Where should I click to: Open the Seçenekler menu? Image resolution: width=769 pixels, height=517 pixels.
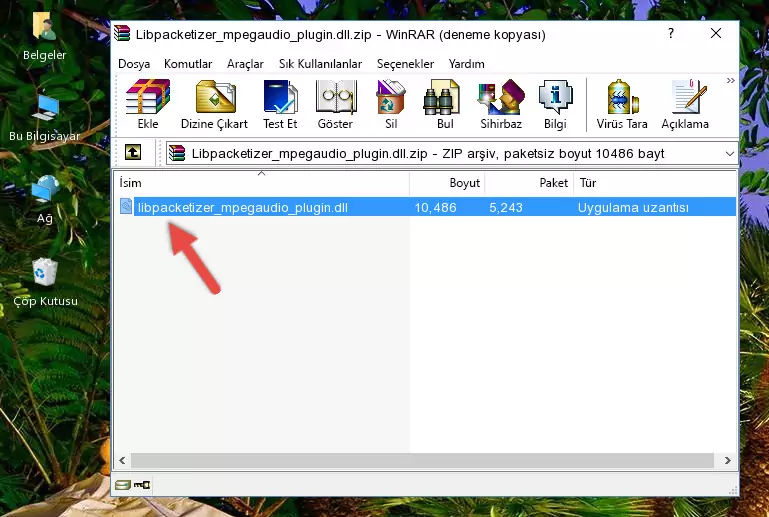[405, 64]
